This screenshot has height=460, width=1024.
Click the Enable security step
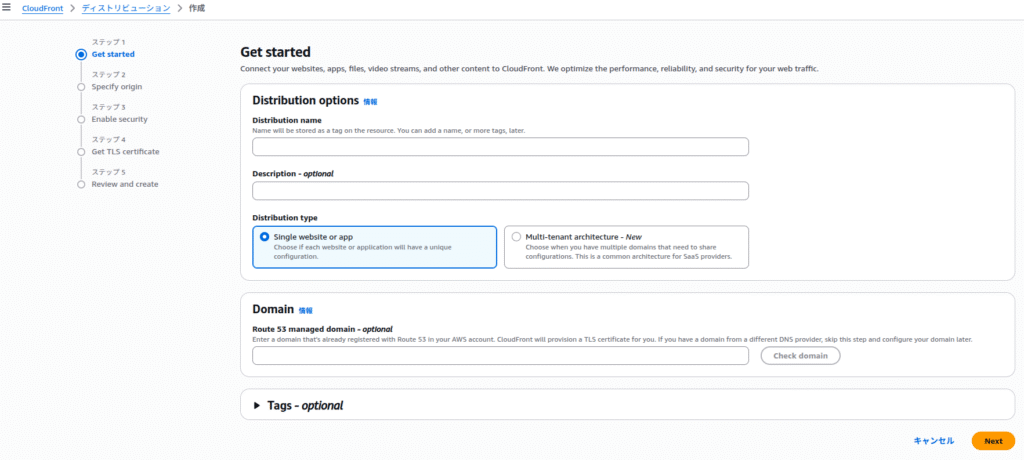pos(119,119)
